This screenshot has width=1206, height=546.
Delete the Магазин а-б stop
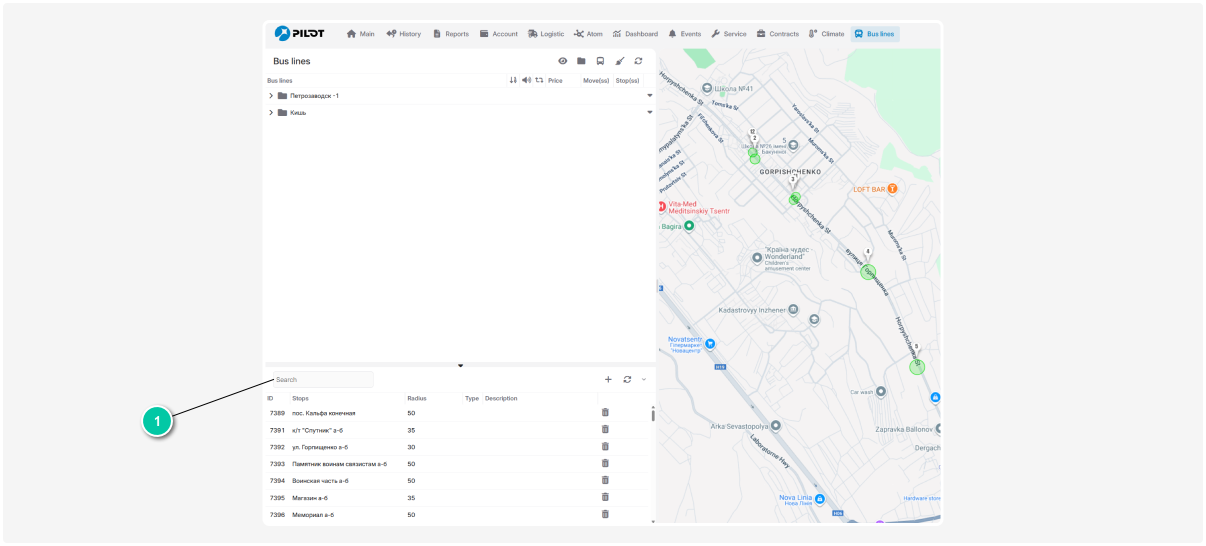click(605, 497)
